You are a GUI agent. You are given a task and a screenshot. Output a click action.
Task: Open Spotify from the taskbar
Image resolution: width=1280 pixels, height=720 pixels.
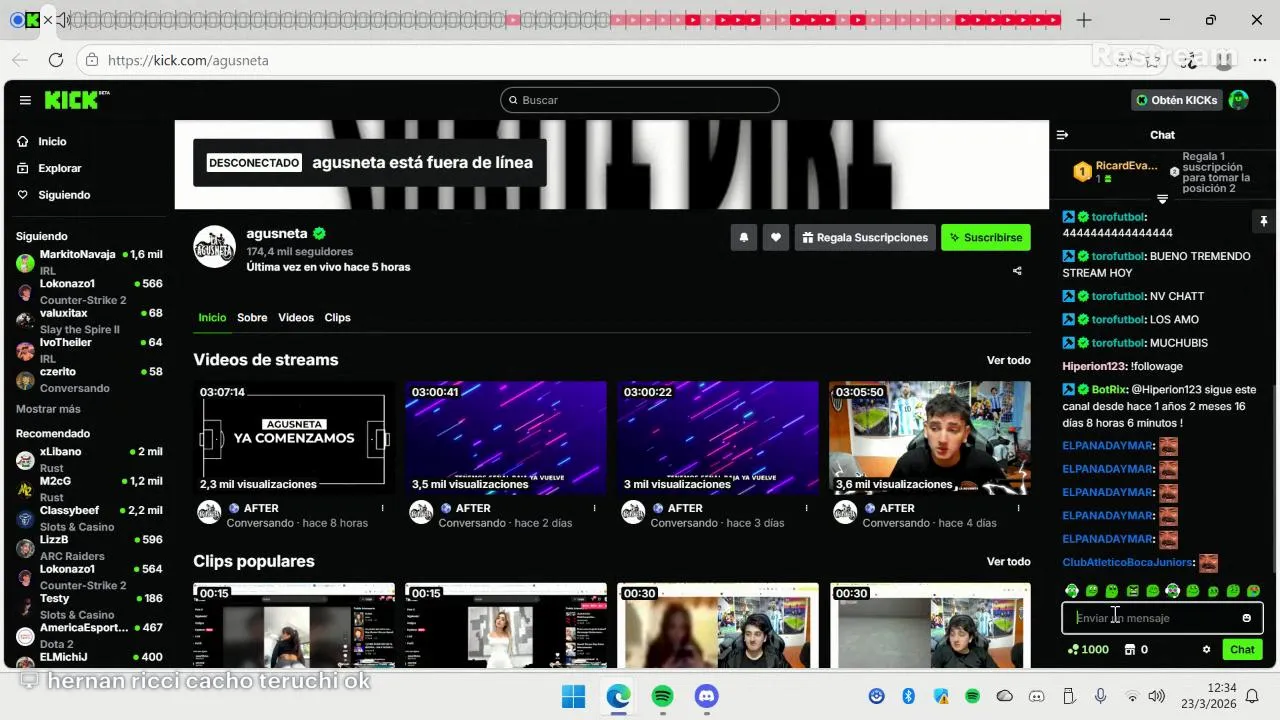(x=662, y=696)
